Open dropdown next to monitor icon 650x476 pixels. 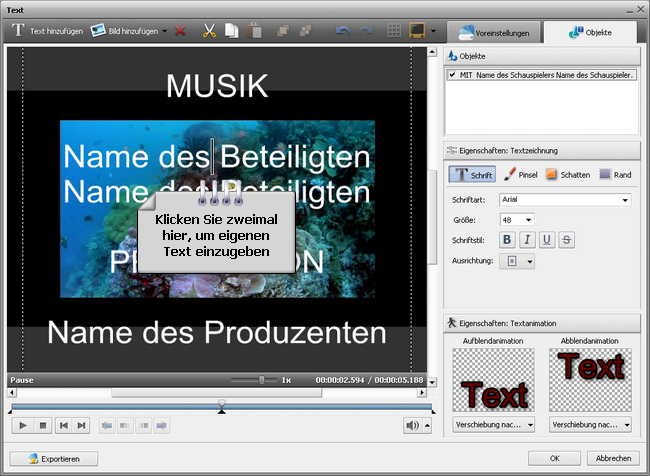[x=433, y=31]
